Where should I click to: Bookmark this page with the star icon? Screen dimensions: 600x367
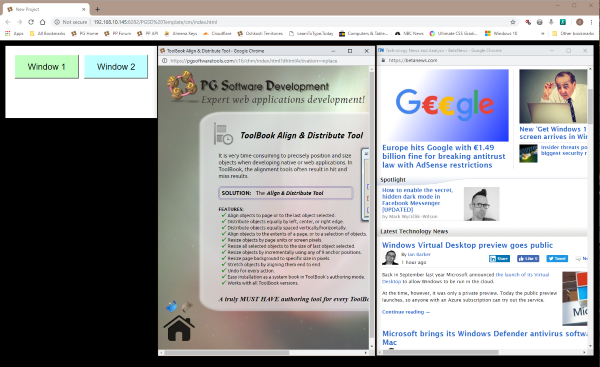point(513,22)
